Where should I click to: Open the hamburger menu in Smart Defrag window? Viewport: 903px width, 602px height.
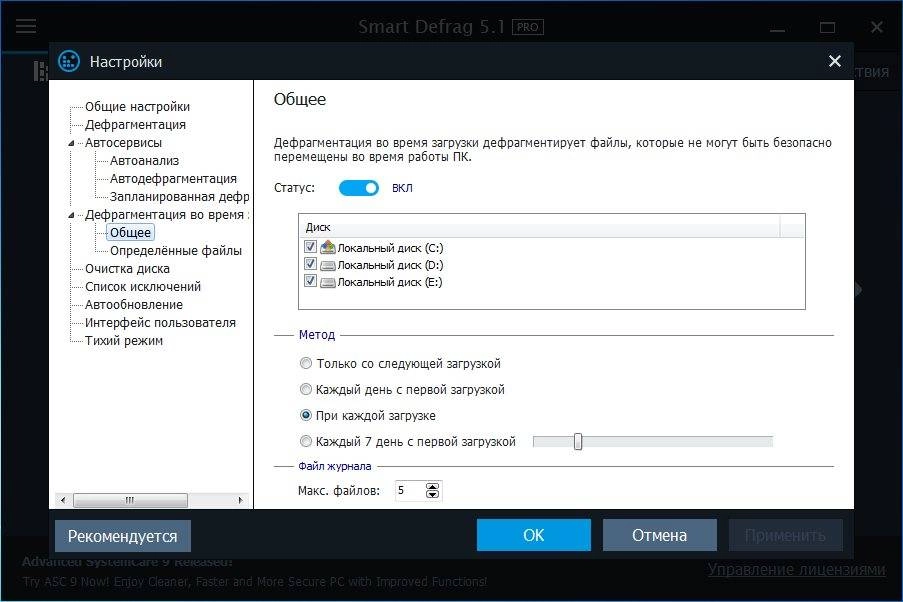(26, 26)
